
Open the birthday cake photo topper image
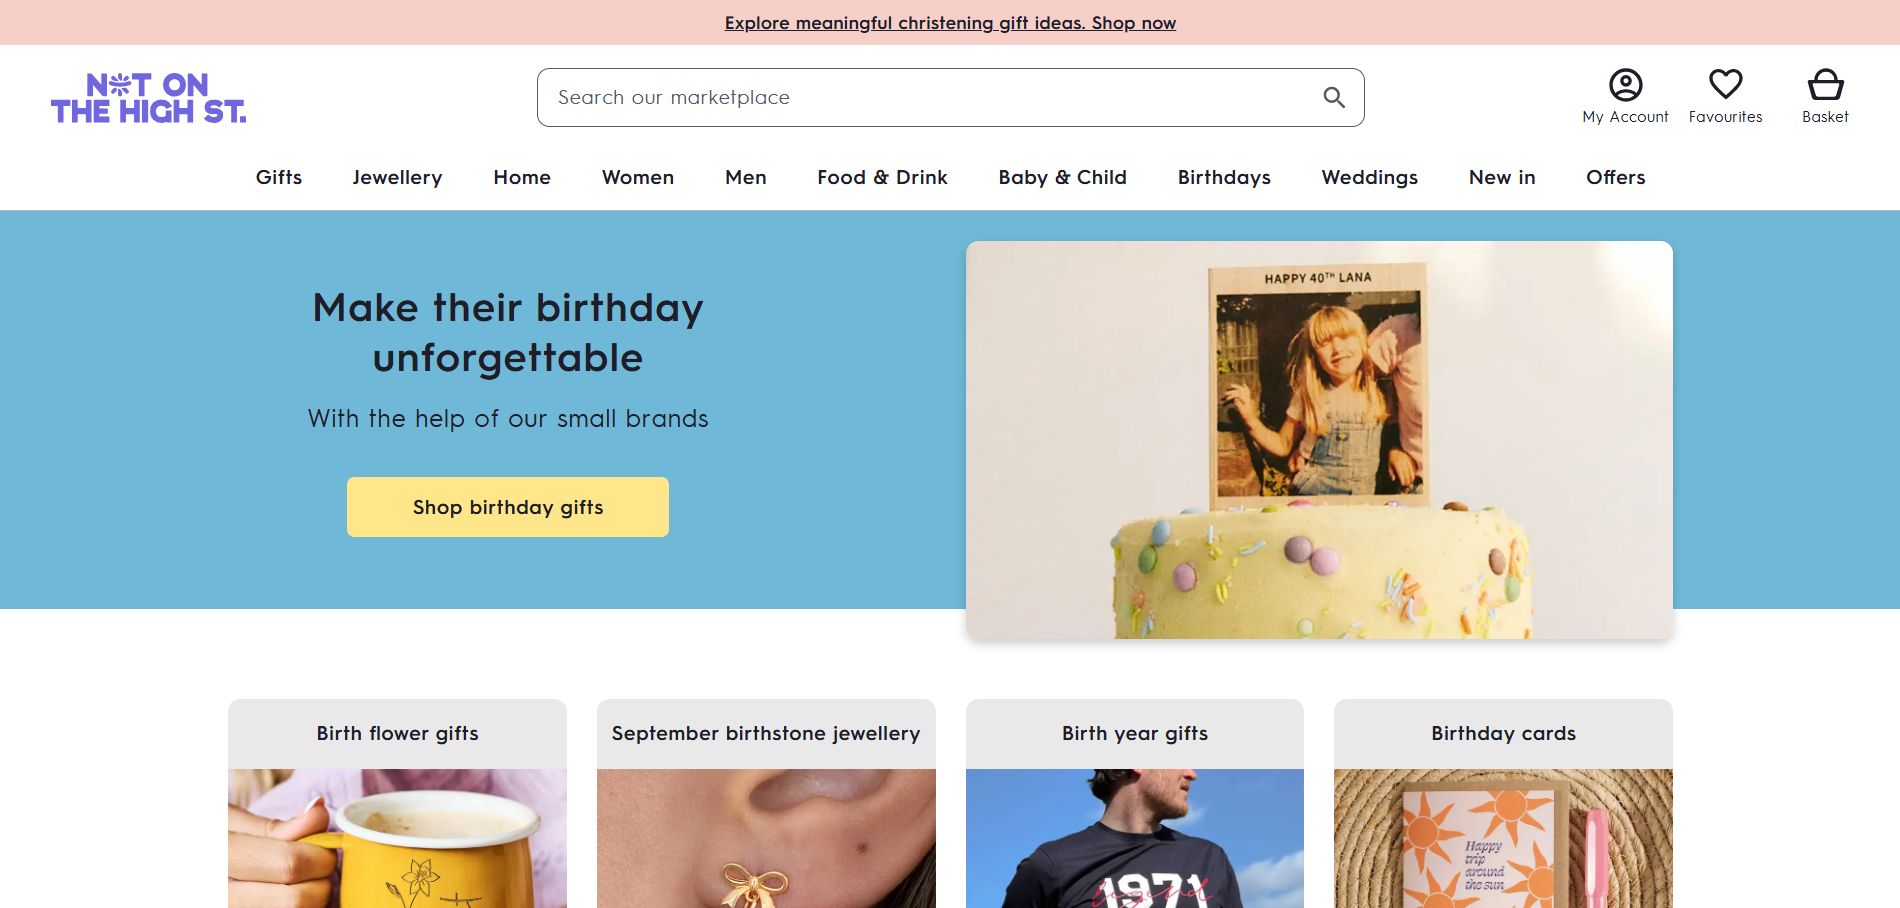point(1319,440)
